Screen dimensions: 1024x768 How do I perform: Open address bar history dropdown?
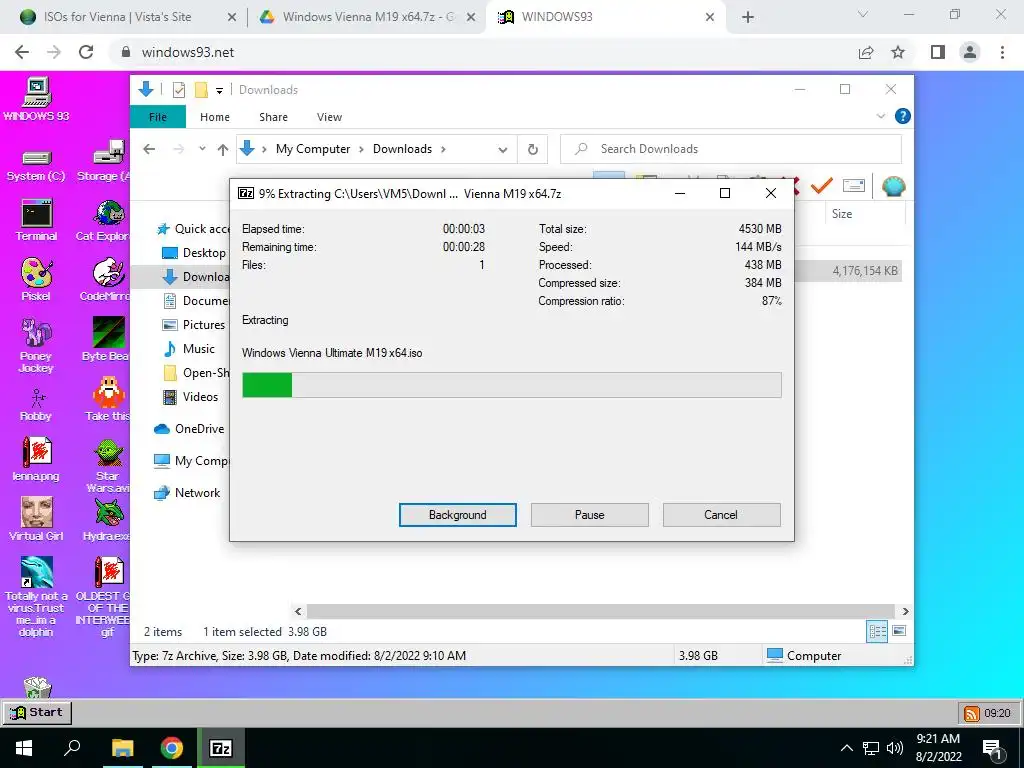coord(503,150)
